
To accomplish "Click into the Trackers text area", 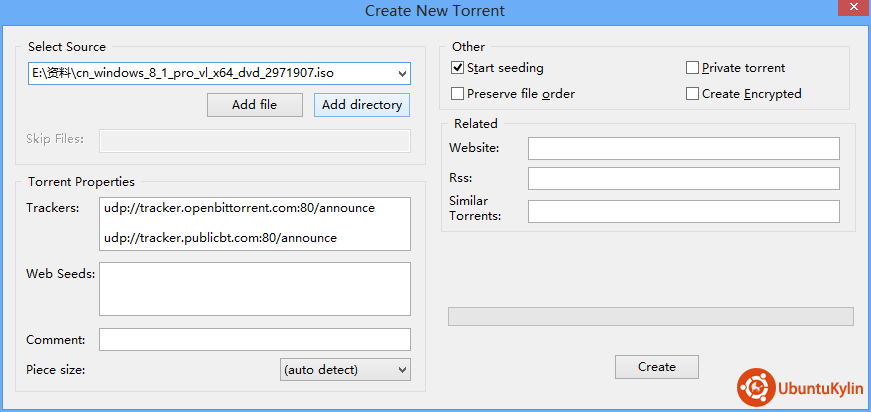I will (255, 224).
